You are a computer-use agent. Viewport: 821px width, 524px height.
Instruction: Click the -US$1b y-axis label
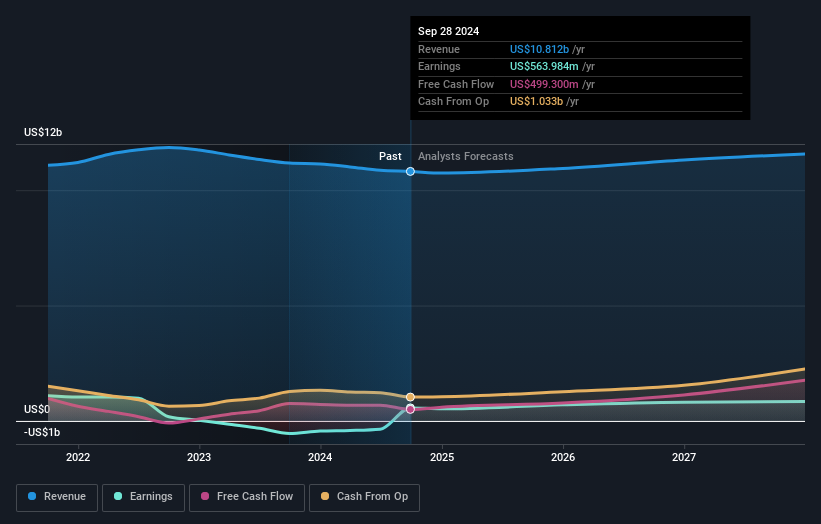[x=42, y=432]
